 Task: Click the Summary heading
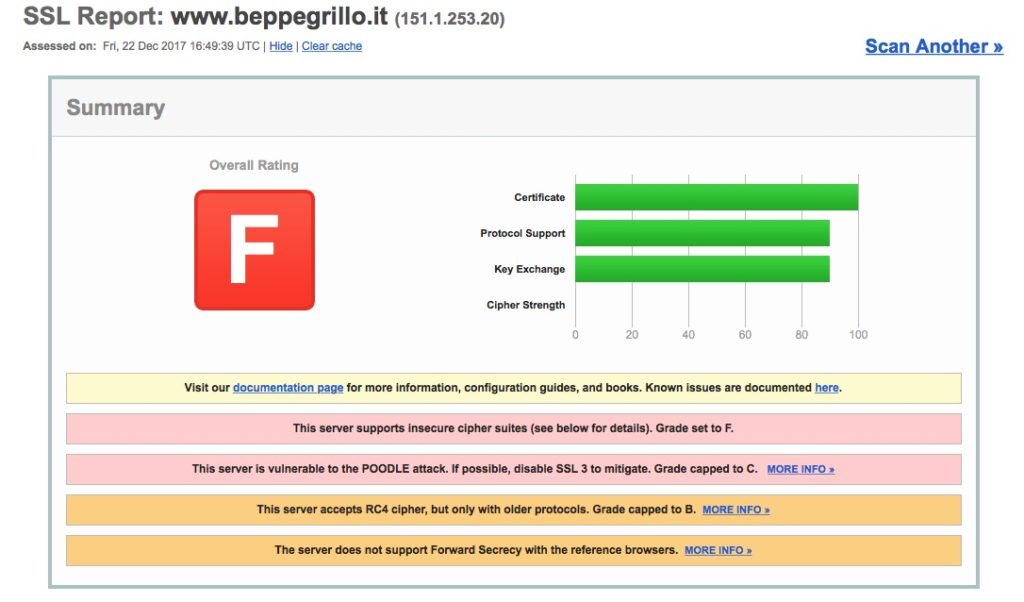pyautogui.click(x=116, y=108)
